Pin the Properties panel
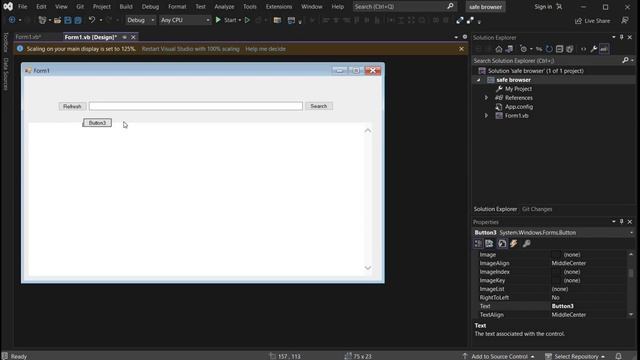640x360 pixels. 622,222
